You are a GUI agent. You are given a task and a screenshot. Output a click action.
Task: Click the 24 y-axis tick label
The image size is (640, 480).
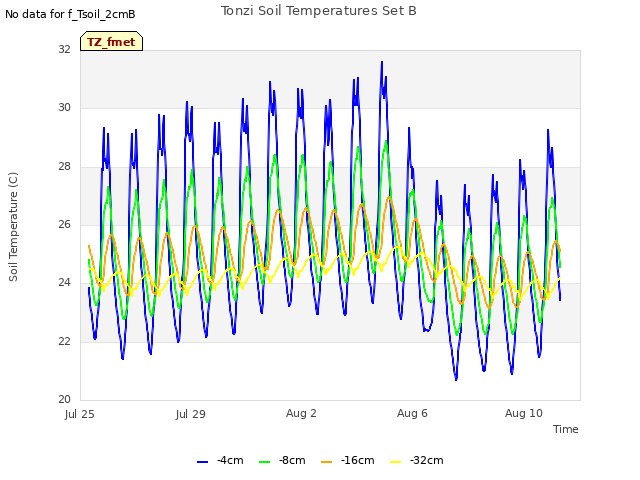coord(64,282)
